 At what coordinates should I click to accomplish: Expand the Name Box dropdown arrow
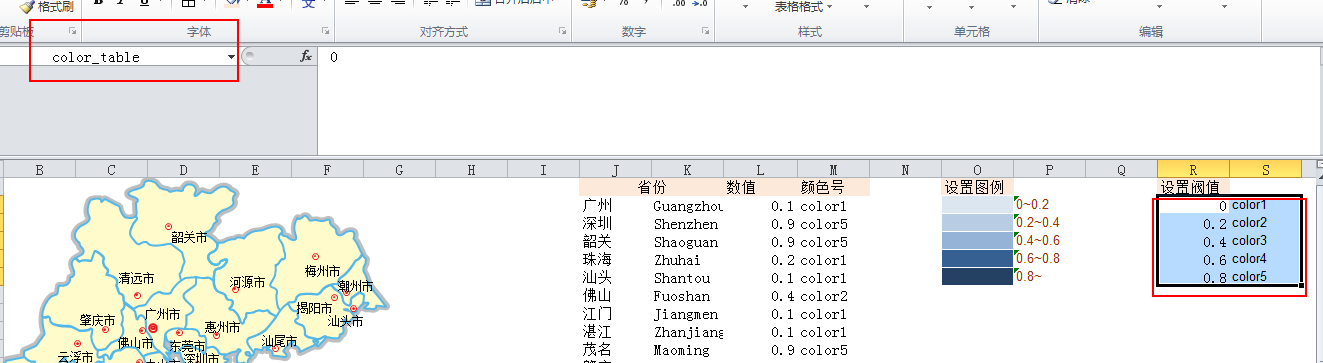(x=231, y=57)
